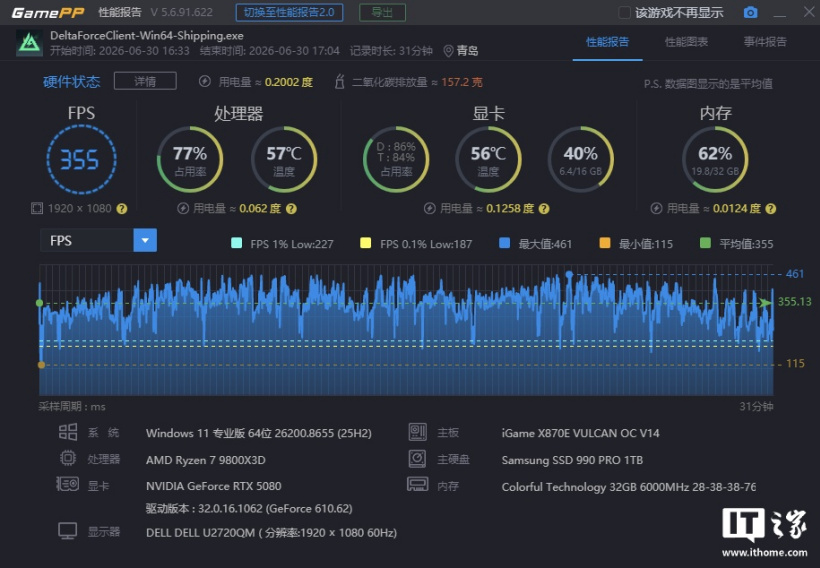The width and height of the screenshot is (820, 568).
Task: Click the power icon beside 用电量 0.2002 度
Action: click(x=205, y=82)
